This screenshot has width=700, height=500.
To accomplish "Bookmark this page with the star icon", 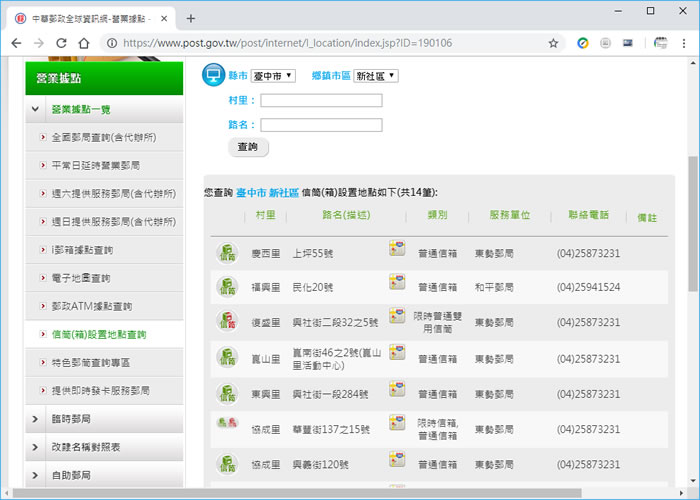I will [553, 43].
